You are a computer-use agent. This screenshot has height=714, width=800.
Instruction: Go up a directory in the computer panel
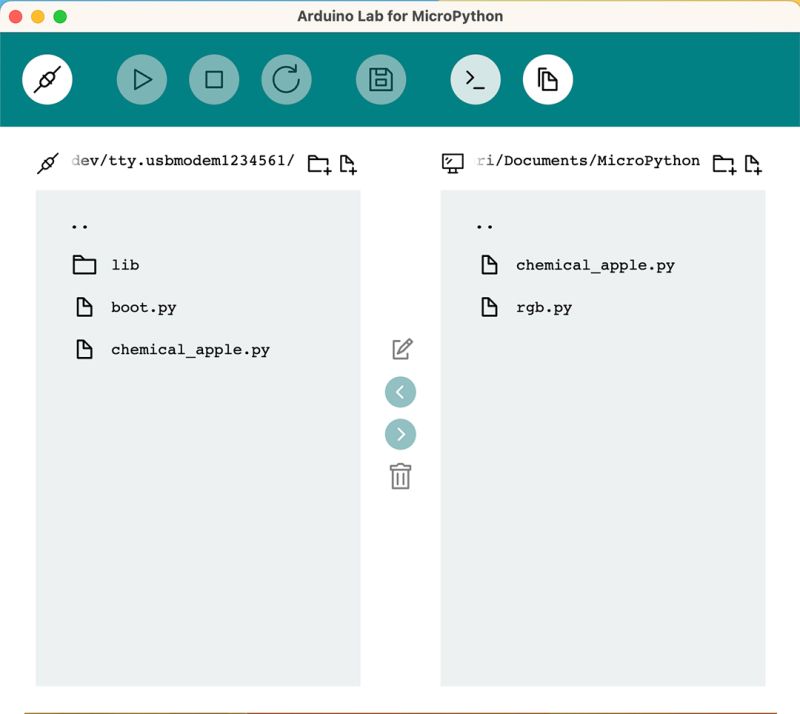485,226
